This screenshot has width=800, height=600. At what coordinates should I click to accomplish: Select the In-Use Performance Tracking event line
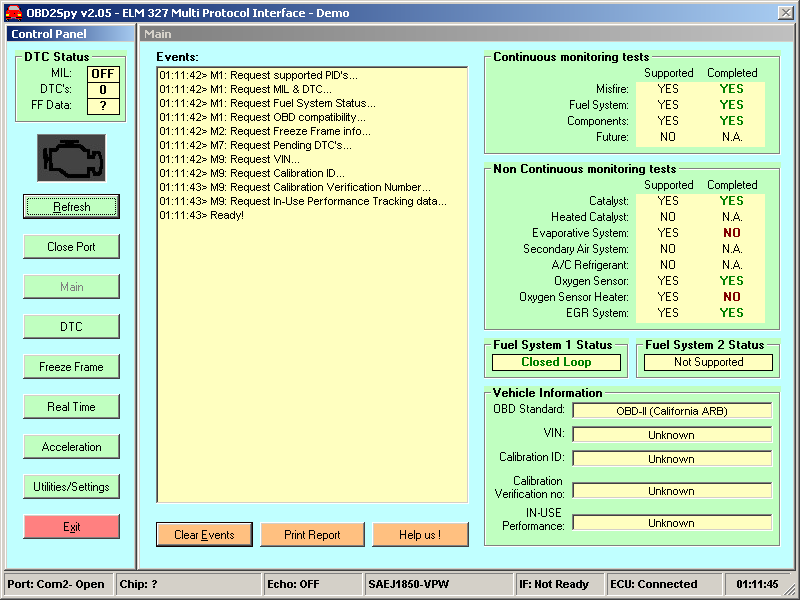303,201
